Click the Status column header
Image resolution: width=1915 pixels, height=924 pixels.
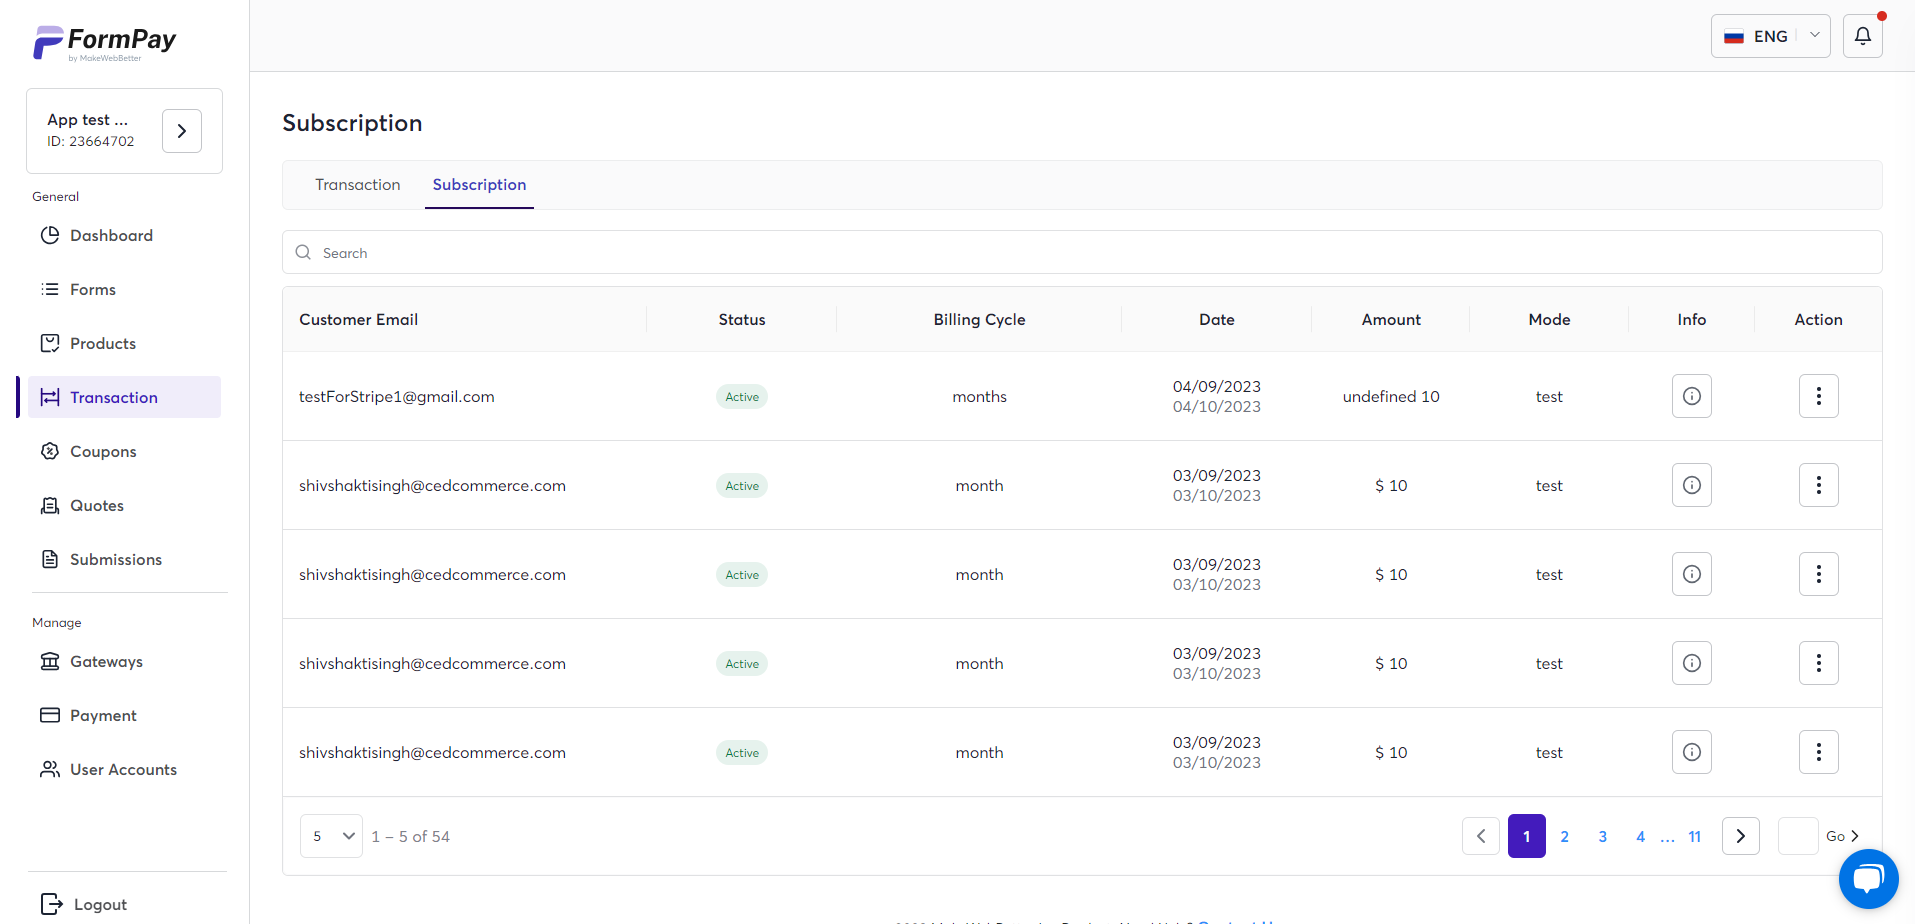(x=741, y=320)
